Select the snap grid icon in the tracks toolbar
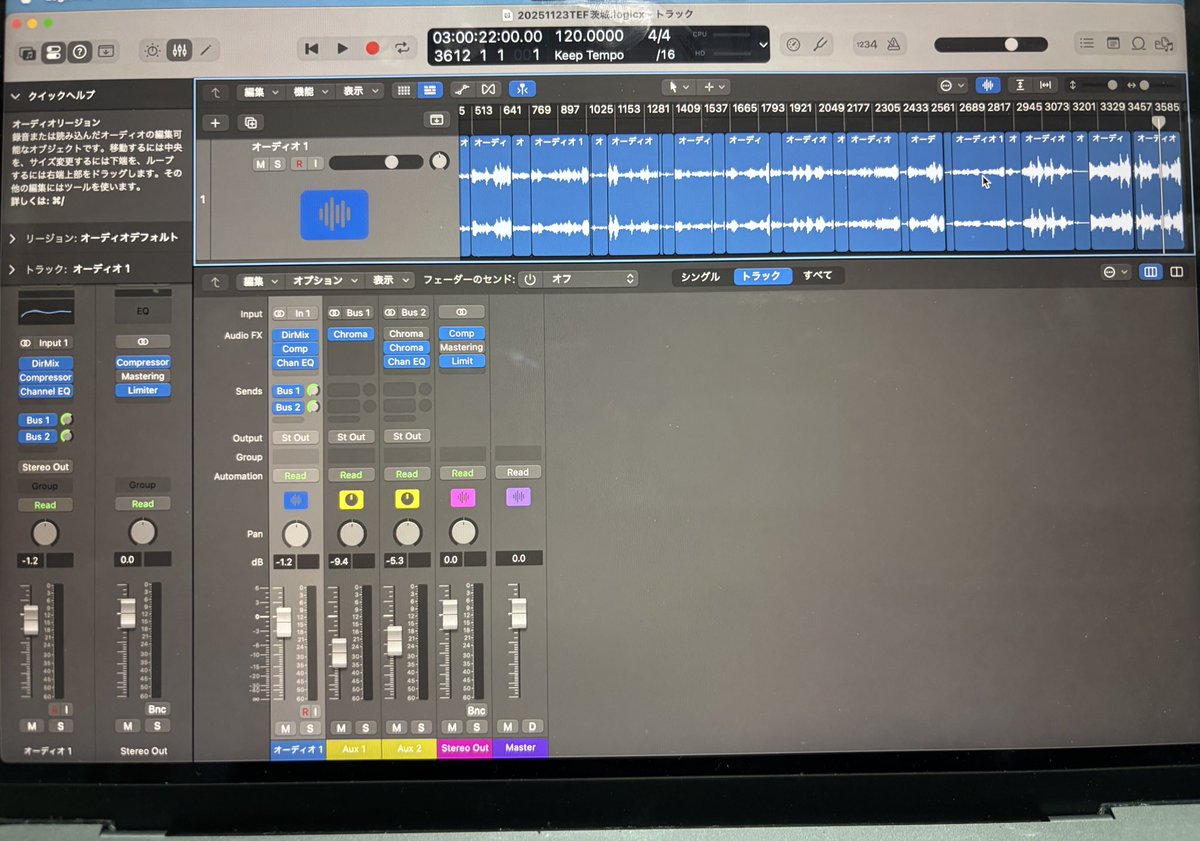 click(x=404, y=90)
